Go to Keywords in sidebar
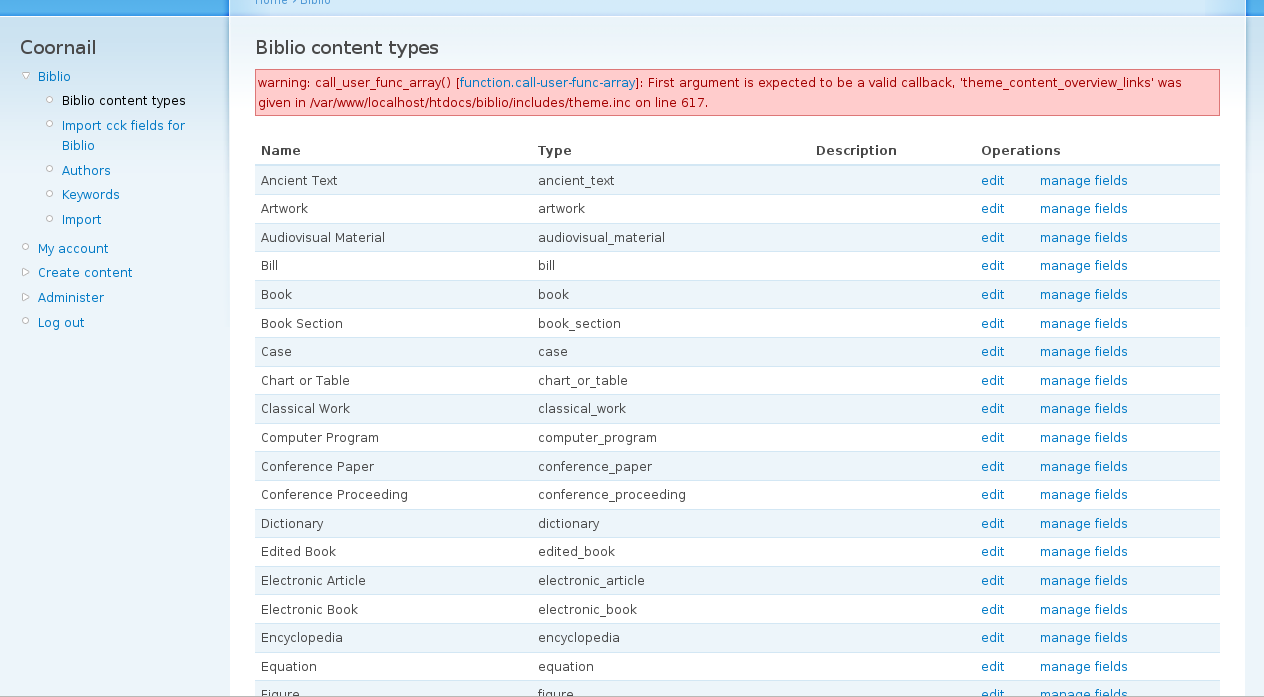Image resolution: width=1264 pixels, height=697 pixels. (x=91, y=195)
